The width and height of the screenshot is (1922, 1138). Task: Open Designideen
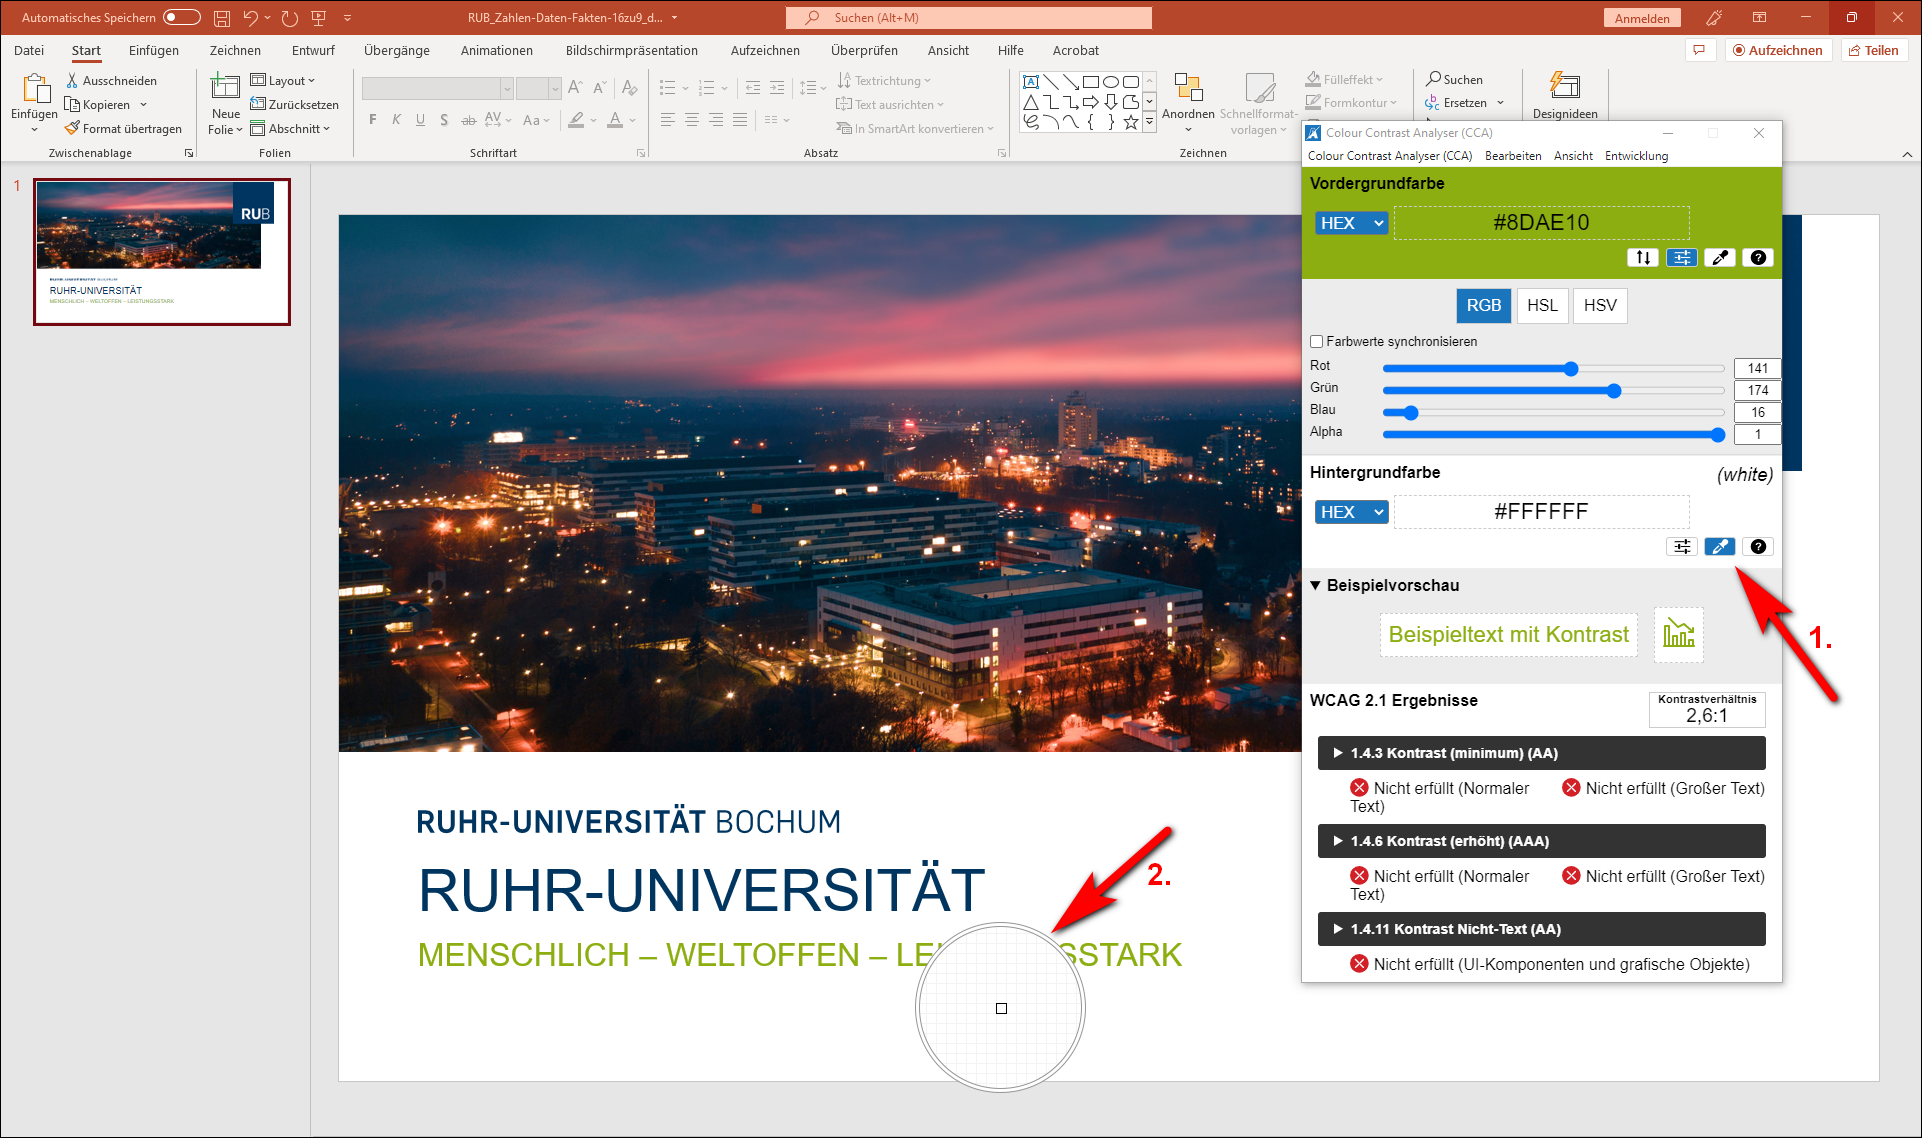click(x=1565, y=96)
